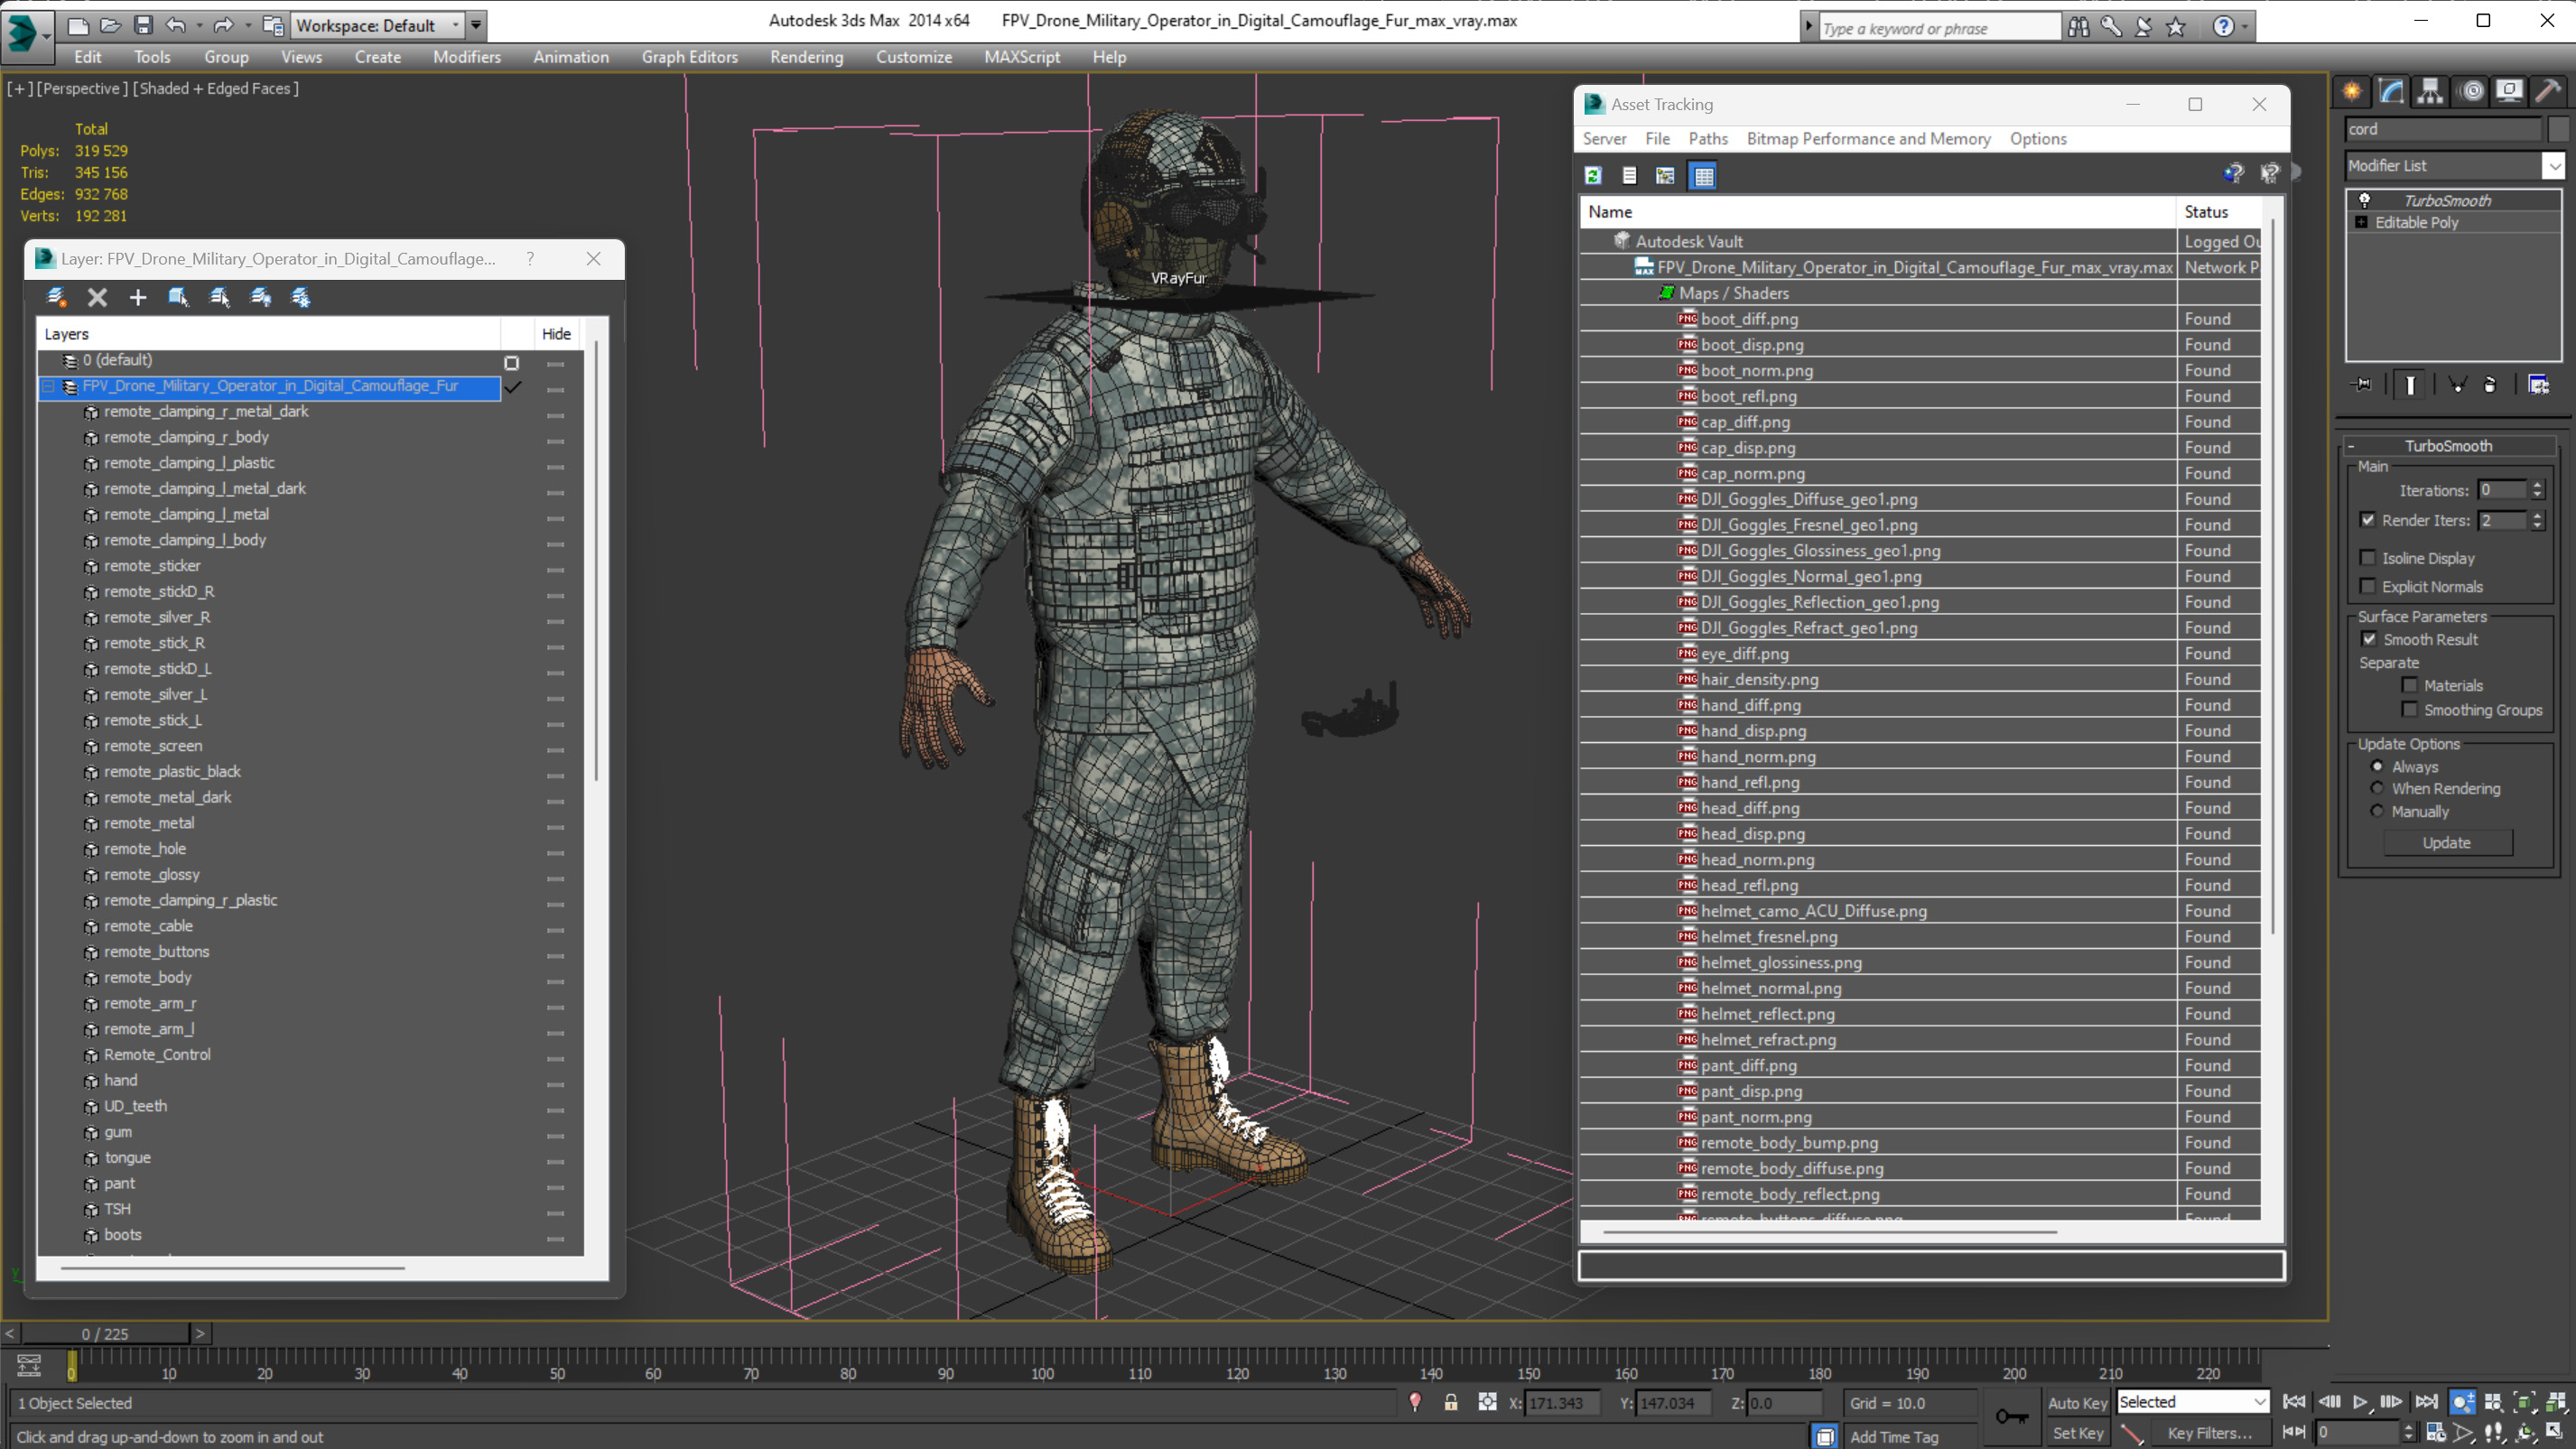
Task: Enable Separate by Materials checkbox
Action: click(x=2409, y=685)
